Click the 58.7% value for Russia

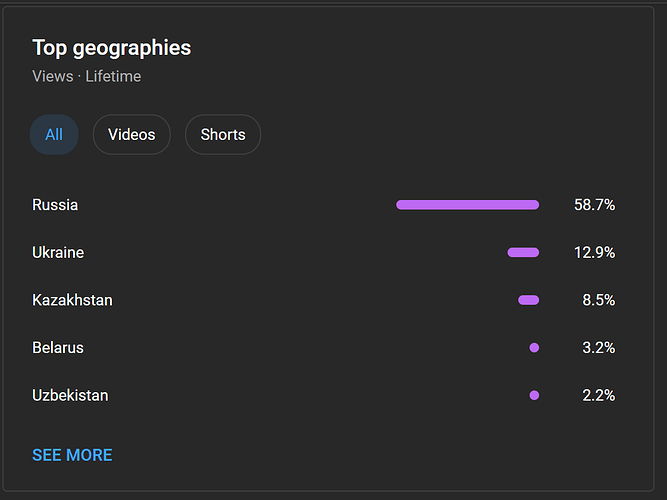point(594,205)
